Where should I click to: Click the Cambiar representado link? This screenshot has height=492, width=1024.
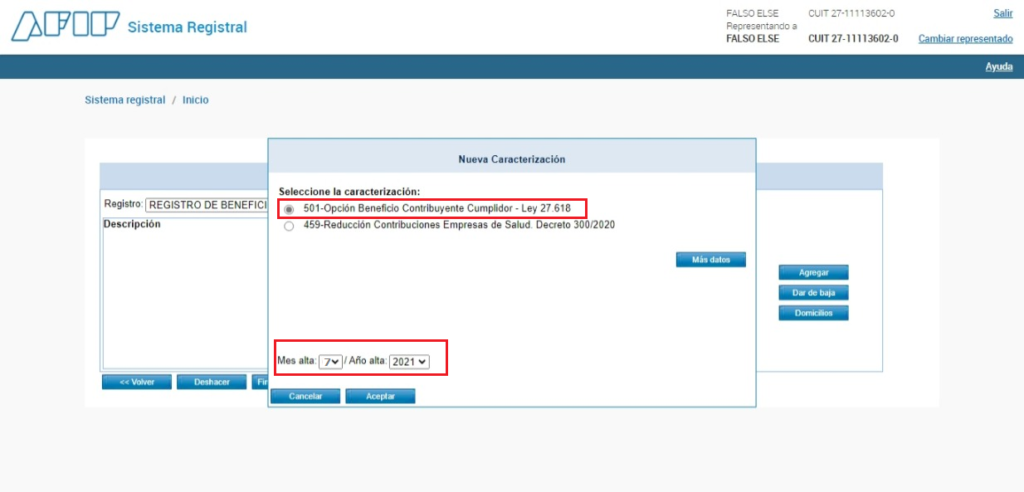(x=965, y=39)
